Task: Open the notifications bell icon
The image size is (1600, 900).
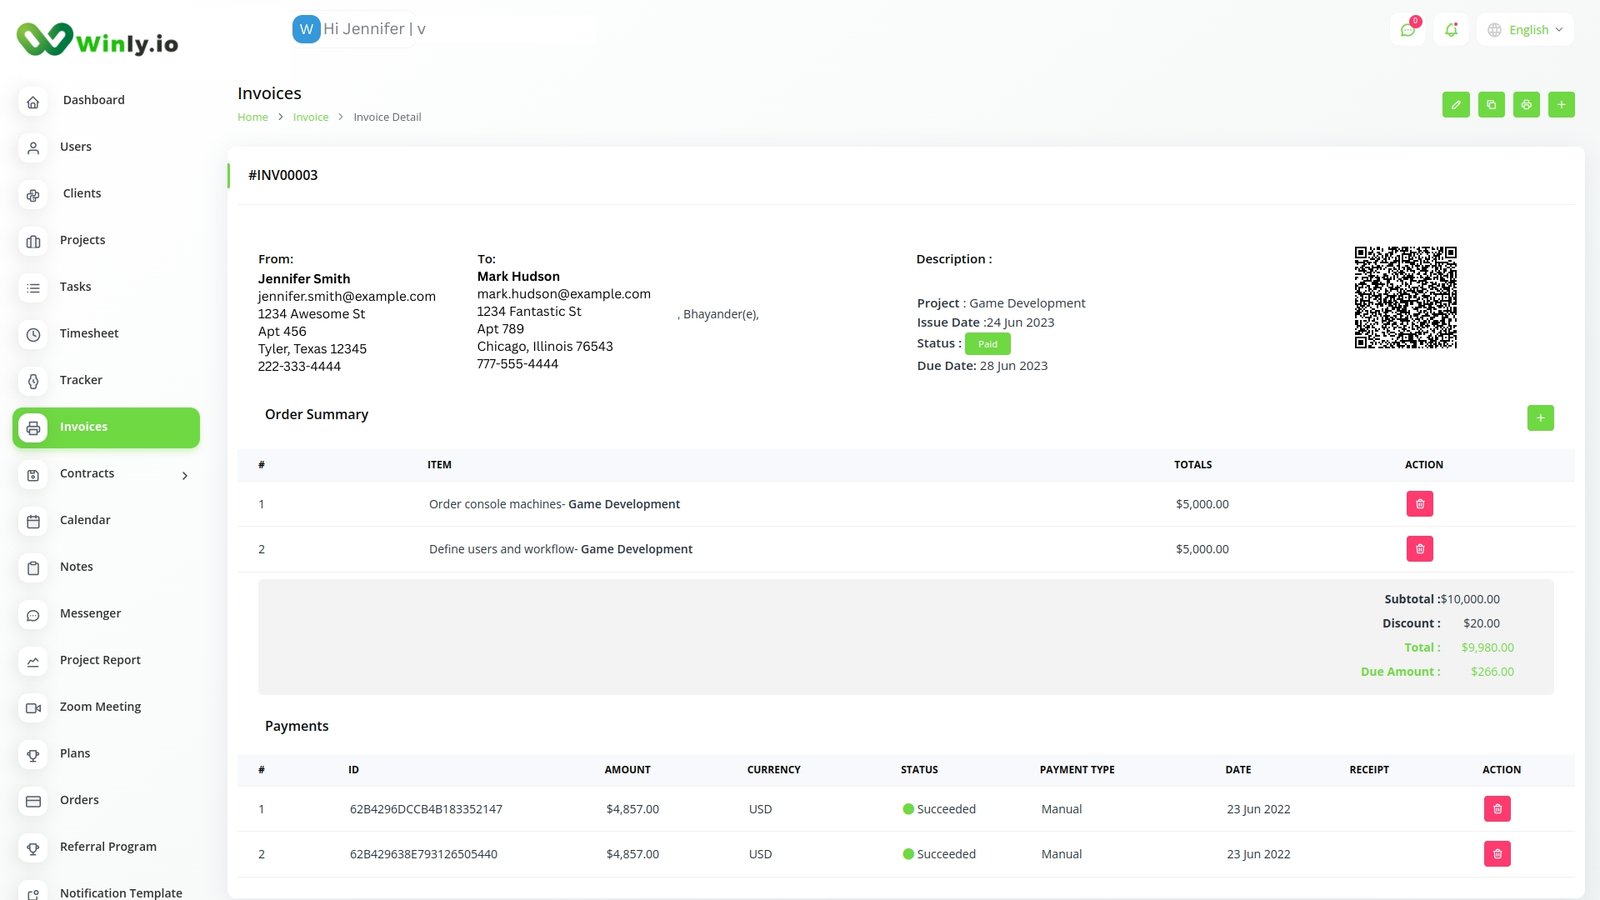Action: 1451,30
